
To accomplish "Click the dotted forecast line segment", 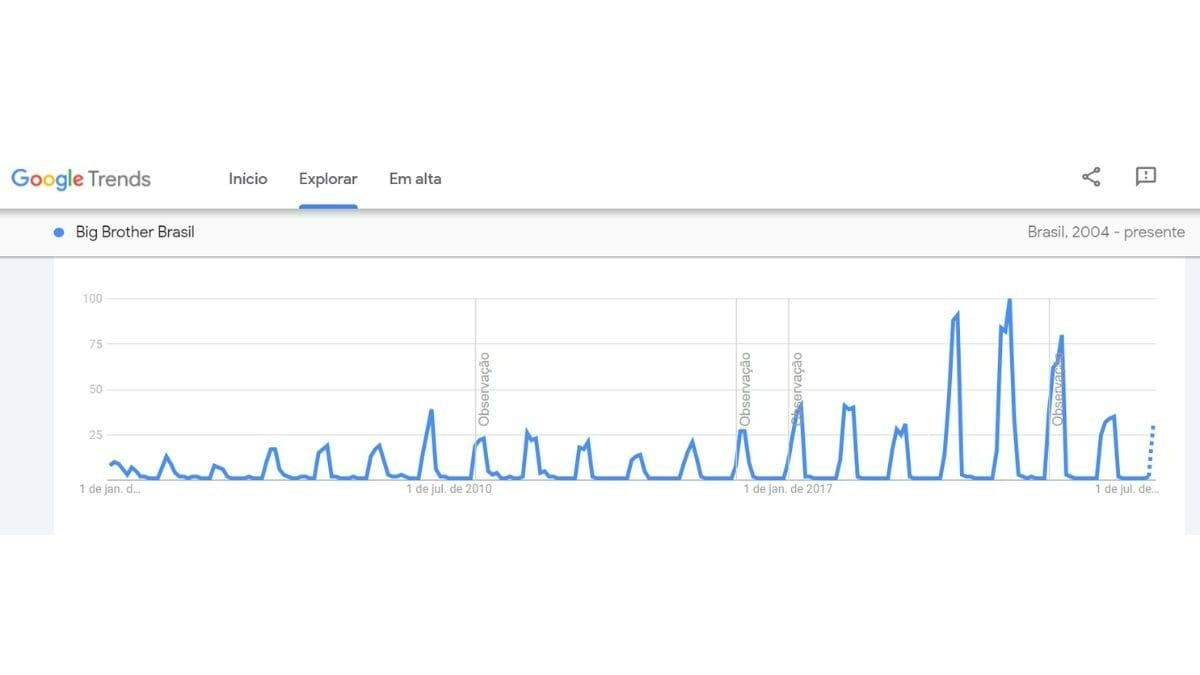I will pyautogui.click(x=1151, y=450).
